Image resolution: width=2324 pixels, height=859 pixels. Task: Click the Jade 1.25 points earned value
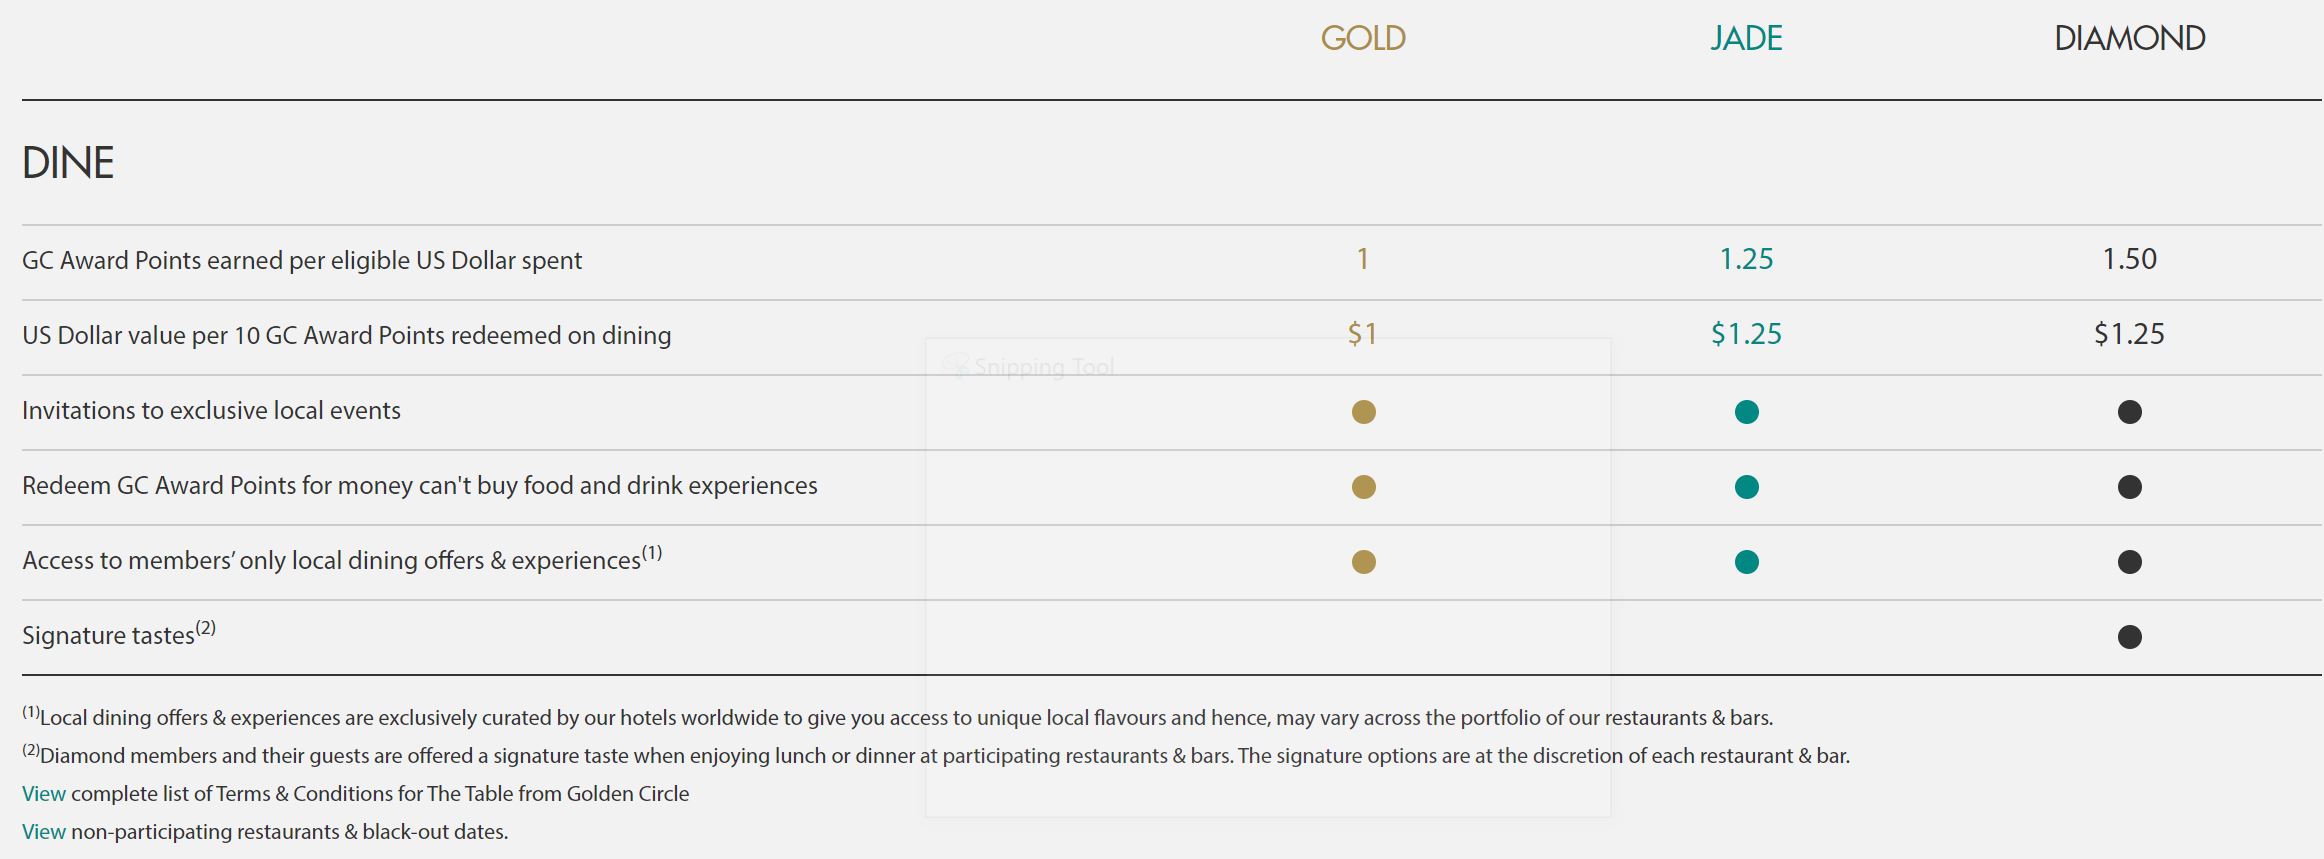(x=1746, y=259)
